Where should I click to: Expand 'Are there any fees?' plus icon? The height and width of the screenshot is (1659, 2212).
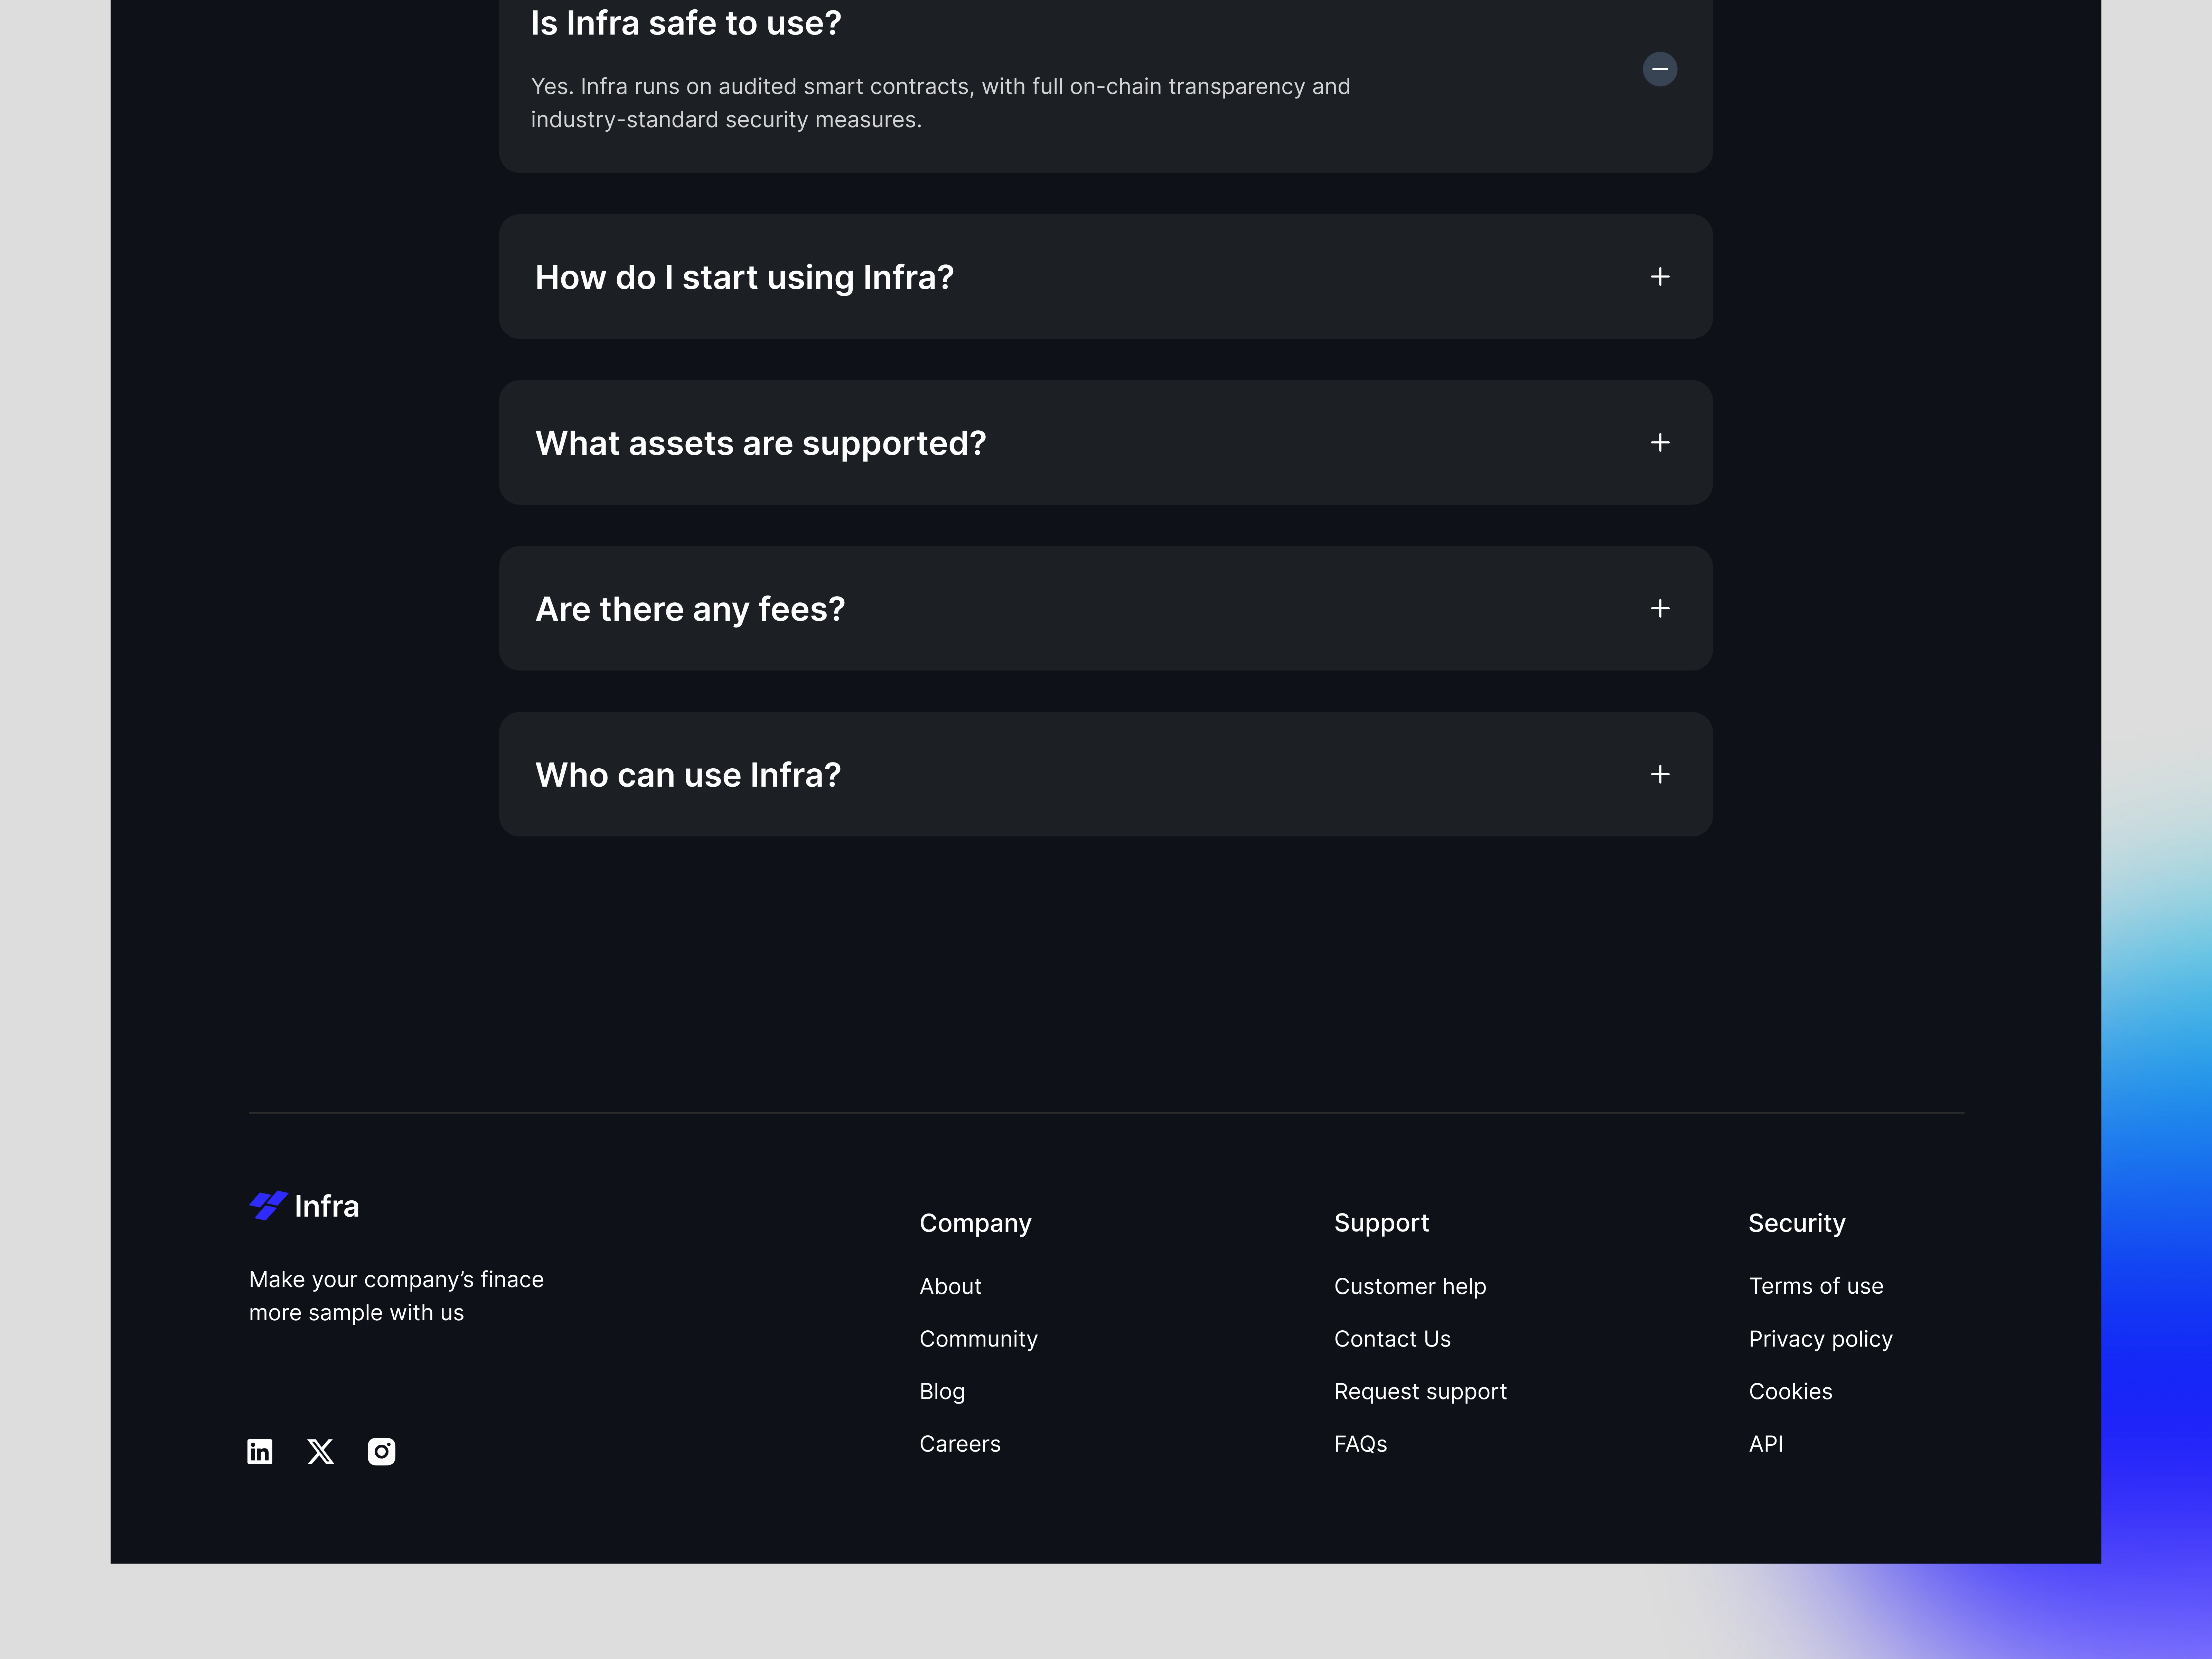1659,609
